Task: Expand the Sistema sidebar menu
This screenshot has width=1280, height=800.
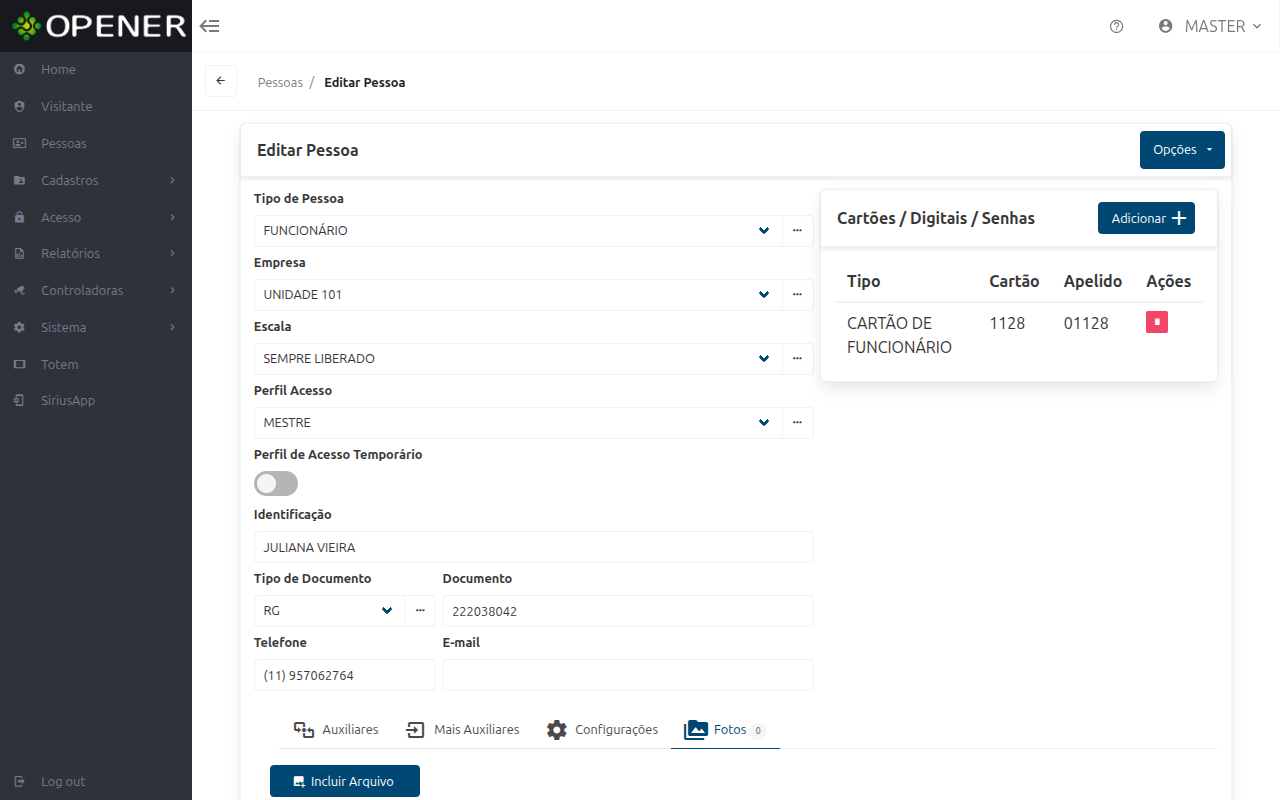Action: [96, 328]
